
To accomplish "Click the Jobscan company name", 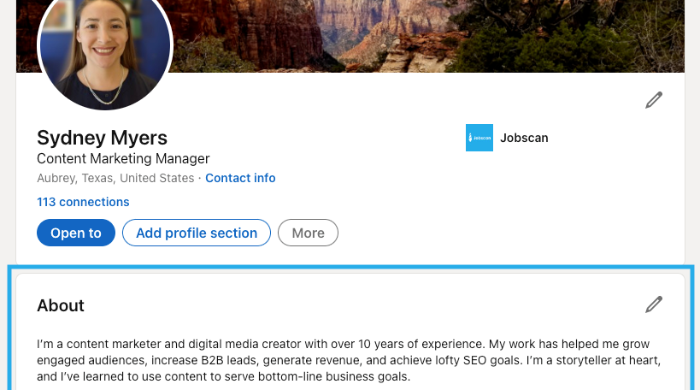I will (x=524, y=138).
